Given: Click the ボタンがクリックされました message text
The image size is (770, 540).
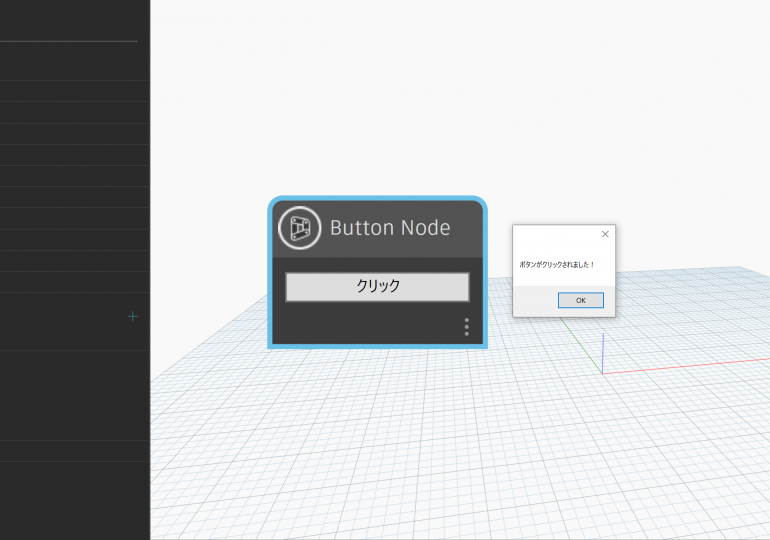Looking at the screenshot, I should (x=557, y=265).
